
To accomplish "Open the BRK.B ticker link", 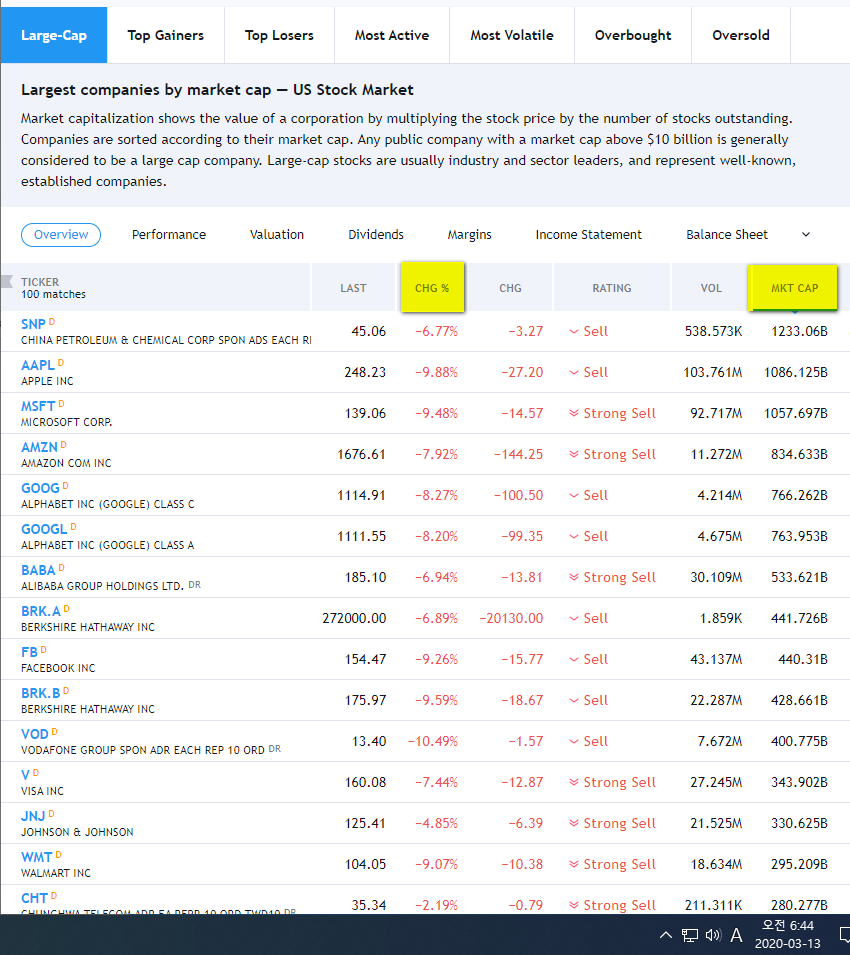I will click(40, 693).
